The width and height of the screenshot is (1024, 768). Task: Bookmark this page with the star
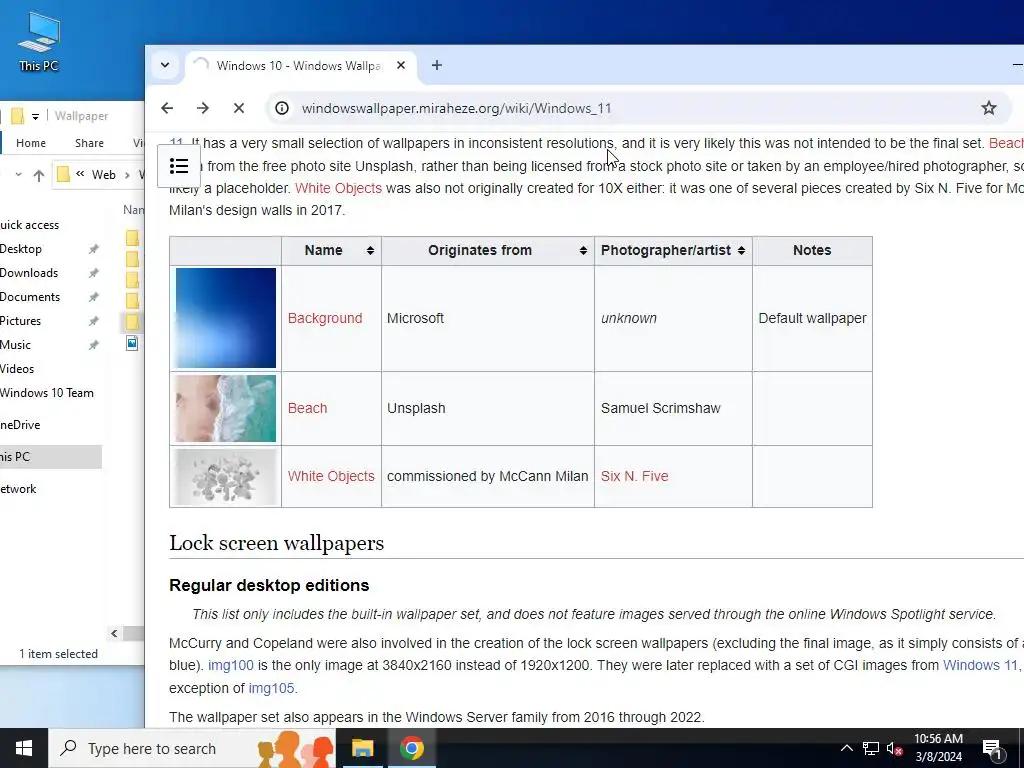pos(989,108)
